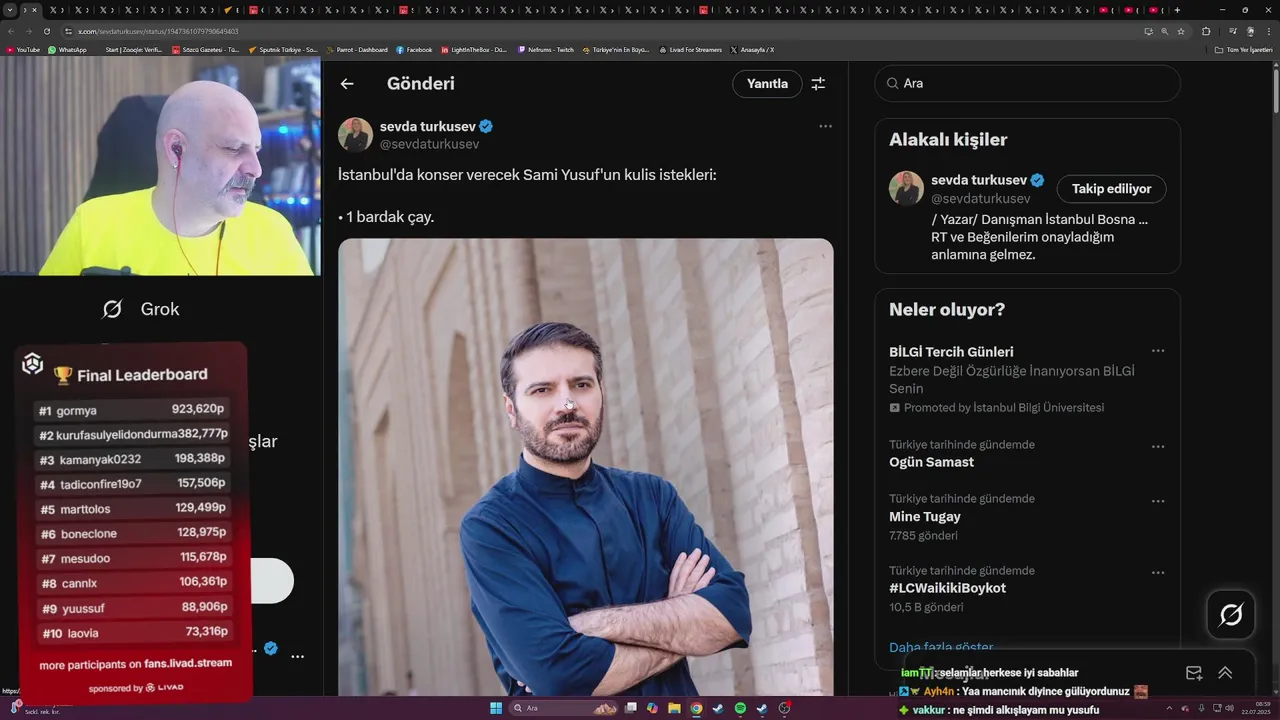Click the browser address bar URL
1280x720 pixels.
(x=157, y=31)
